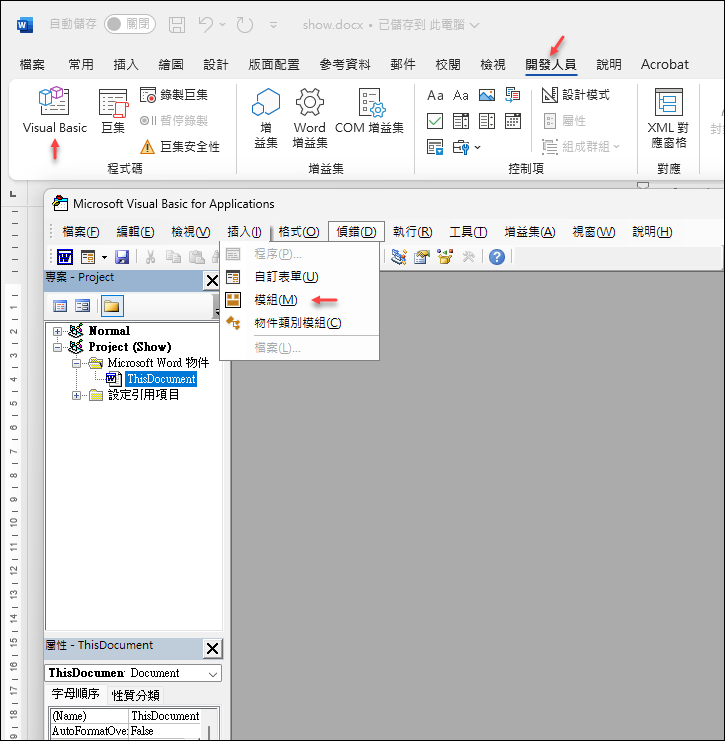Click the Redo button
The width and height of the screenshot is (725, 741).
(x=245, y=25)
